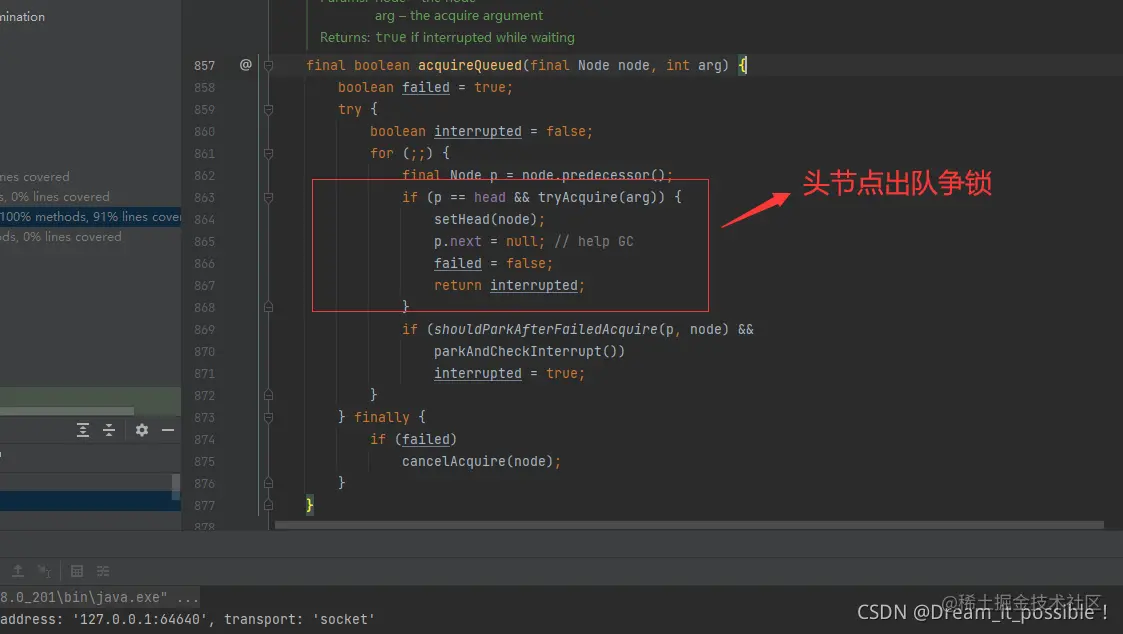Click 'Returns: true if interrupted while waiting' doc
Viewport: 1123px width, 634px height.
click(x=447, y=37)
